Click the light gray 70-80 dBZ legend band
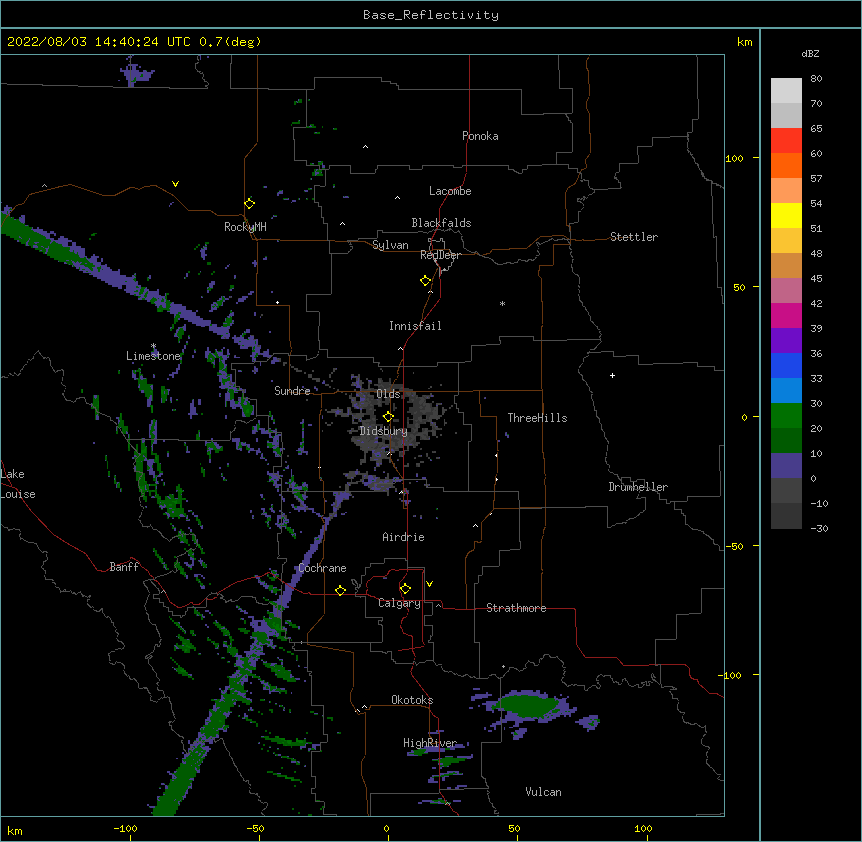The width and height of the screenshot is (862, 842). coord(786,91)
